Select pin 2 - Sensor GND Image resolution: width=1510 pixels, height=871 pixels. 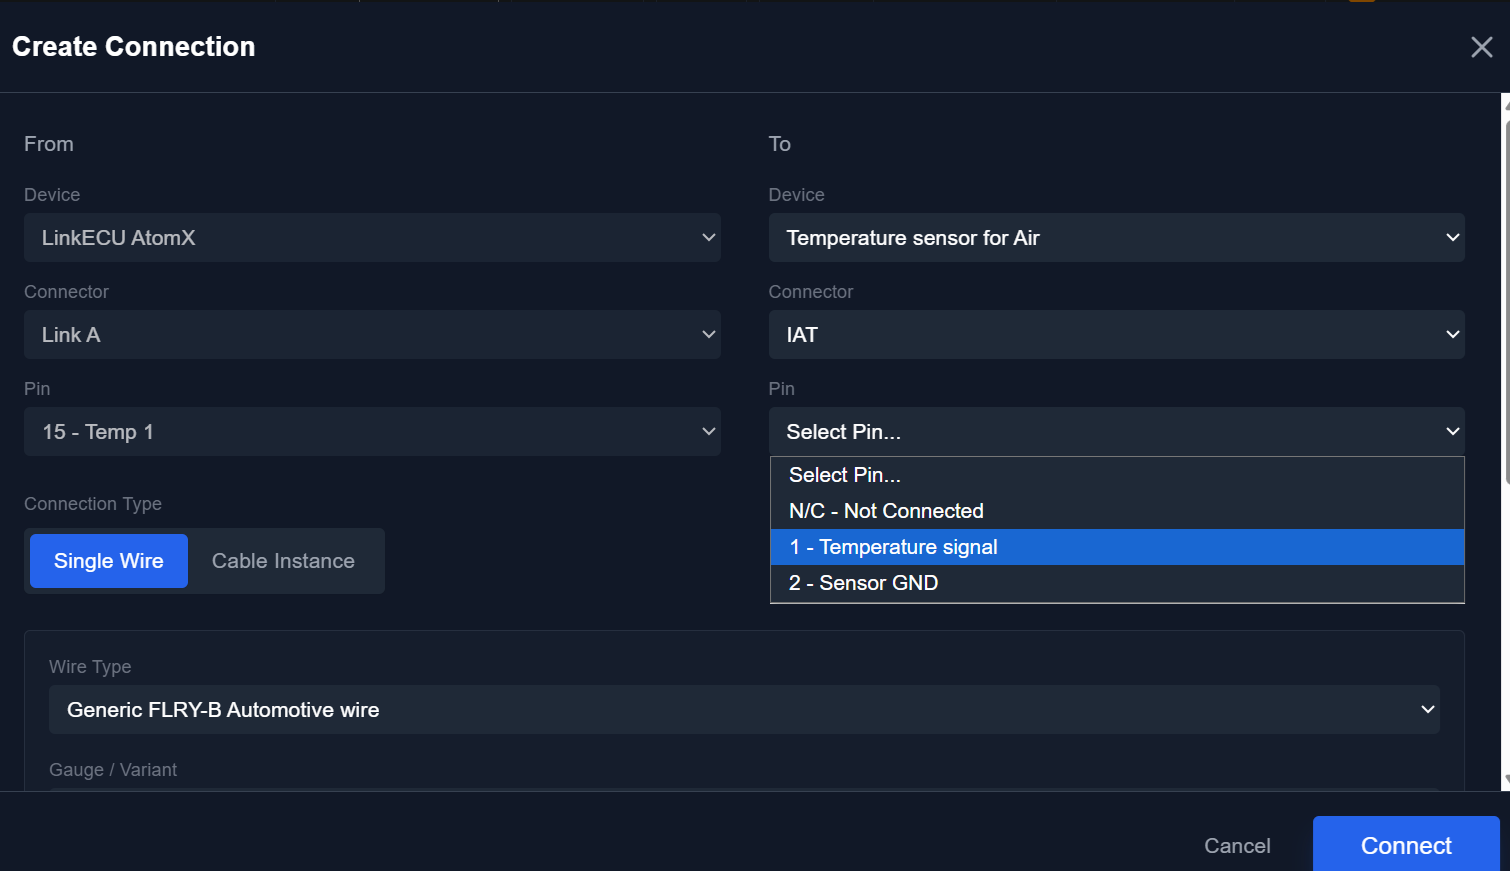(1117, 583)
